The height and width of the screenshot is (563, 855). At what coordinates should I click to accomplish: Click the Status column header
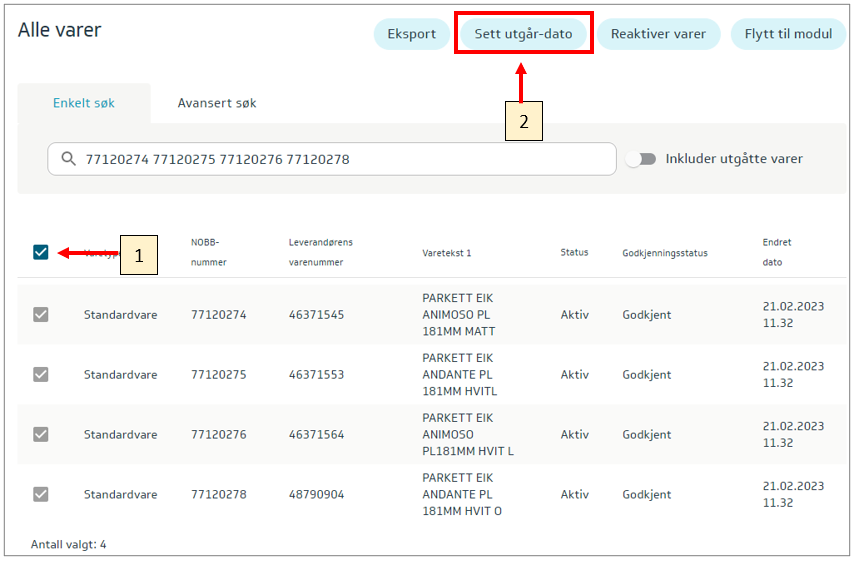[x=574, y=253]
